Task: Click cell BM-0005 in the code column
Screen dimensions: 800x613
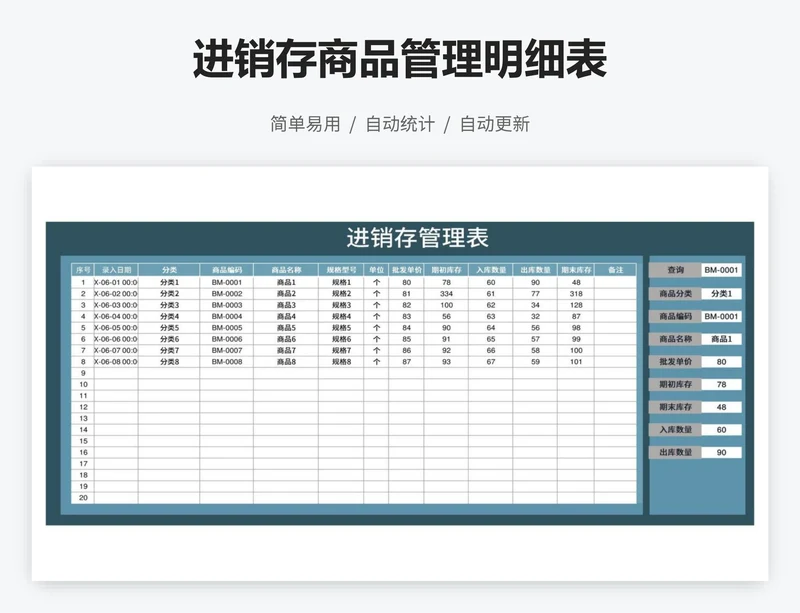Action: [x=226, y=325]
